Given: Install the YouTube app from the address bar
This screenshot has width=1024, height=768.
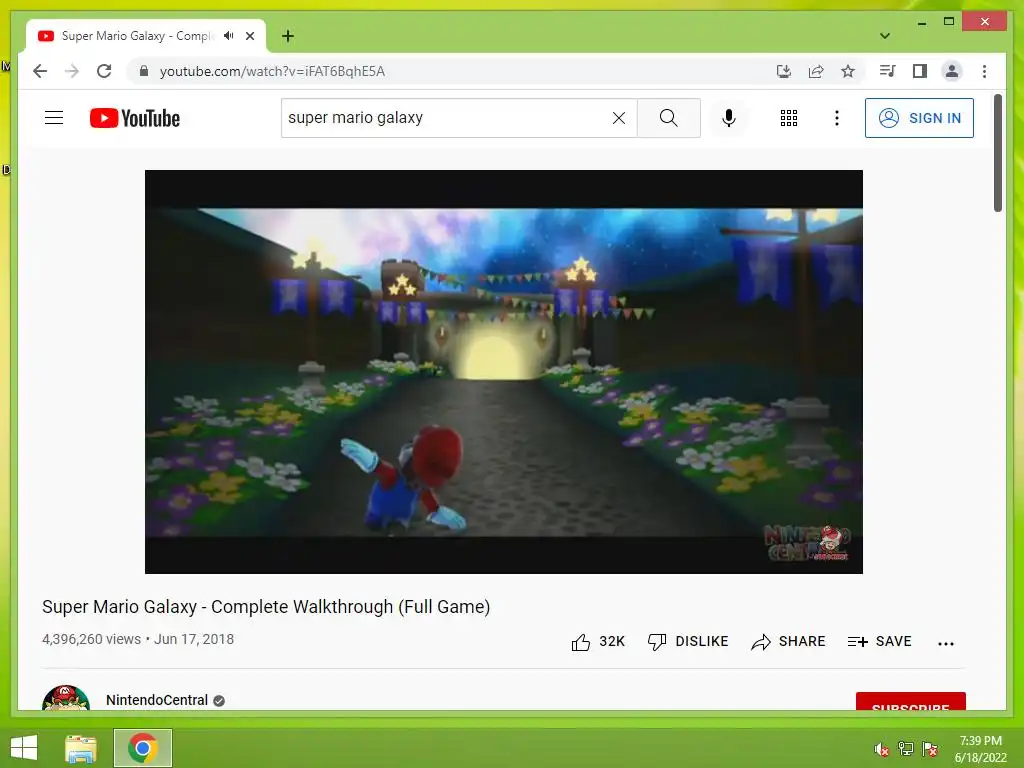Looking at the screenshot, I should click(x=784, y=71).
